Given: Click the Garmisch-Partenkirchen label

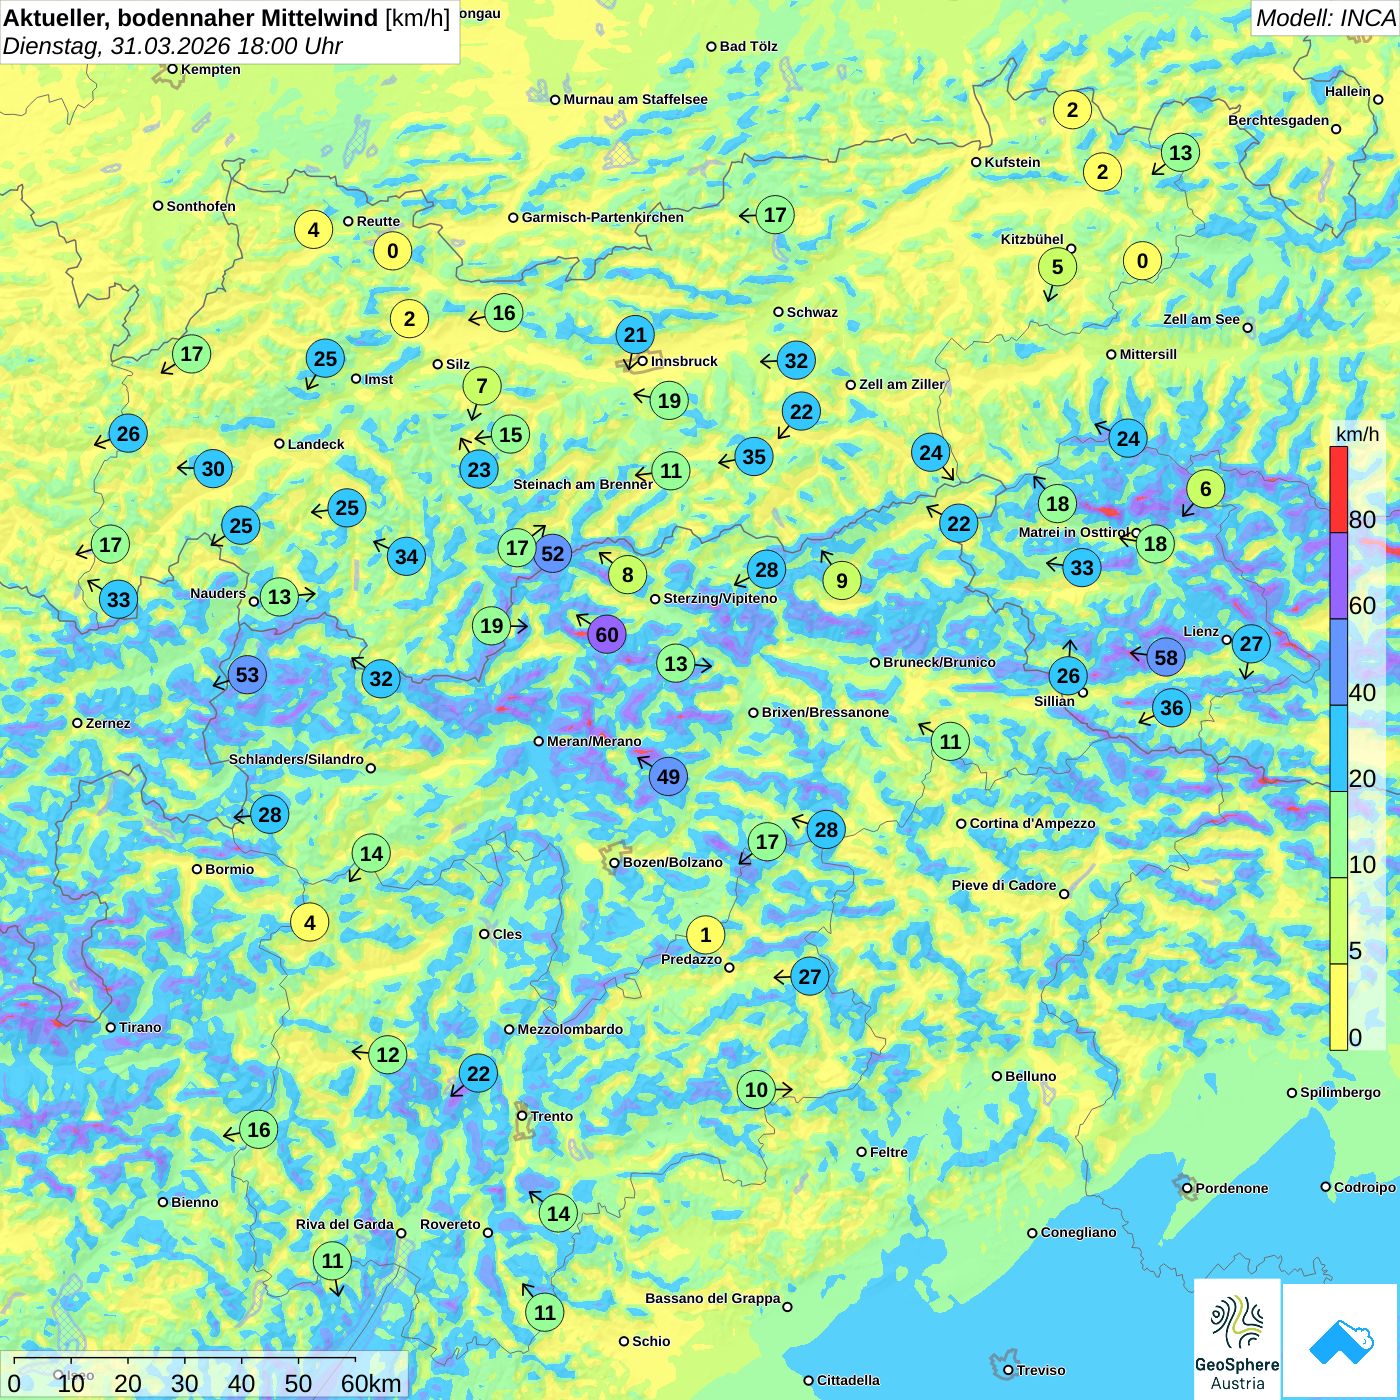Looking at the screenshot, I should 603,217.
